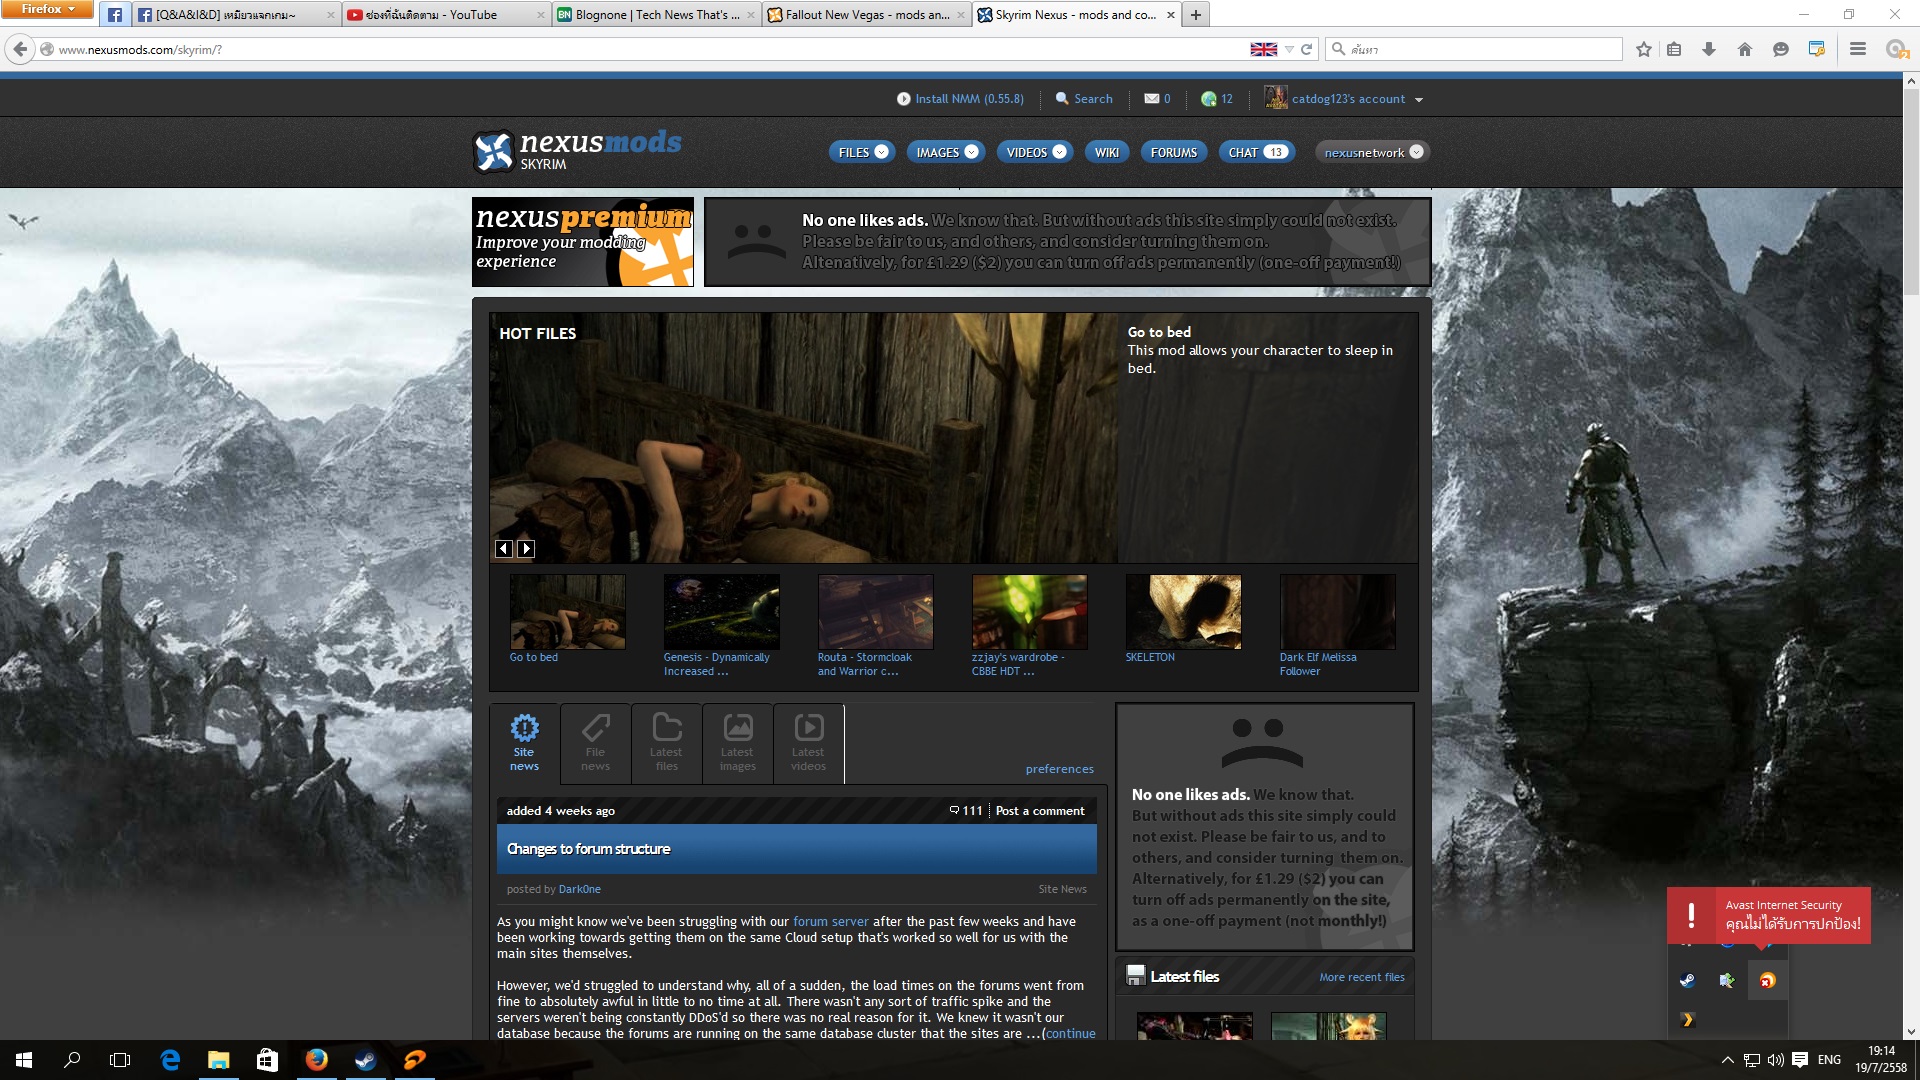Open Windows Store from taskbar
The height and width of the screenshot is (1080, 1920).
pyautogui.click(x=267, y=1060)
